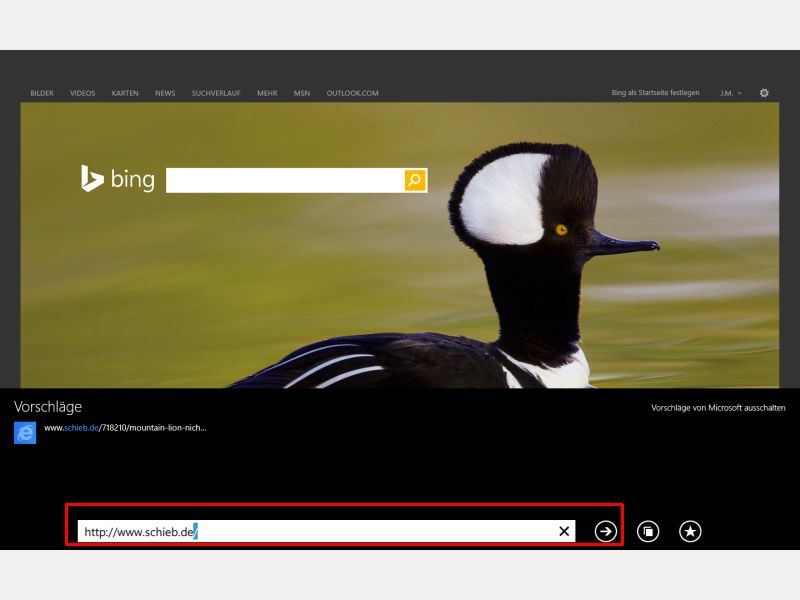The height and width of the screenshot is (600, 800).
Task: Open MEHR in Bing navigation
Action: [267, 93]
